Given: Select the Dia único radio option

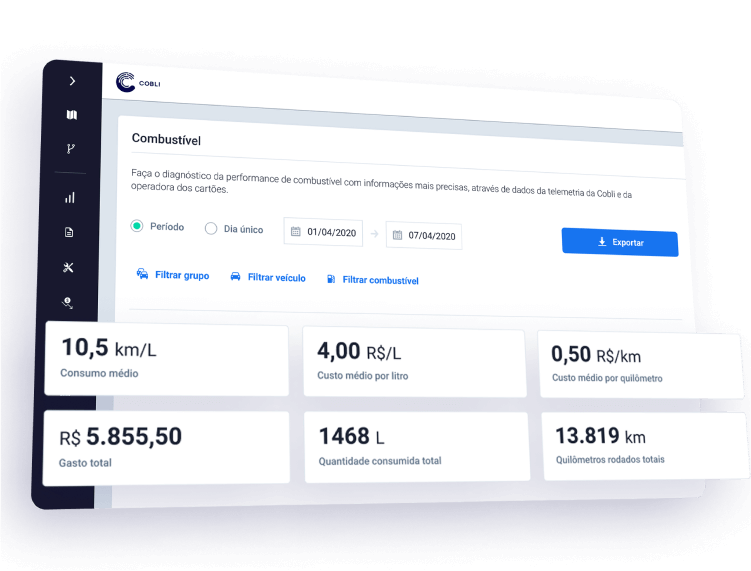Looking at the screenshot, I should (x=211, y=228).
